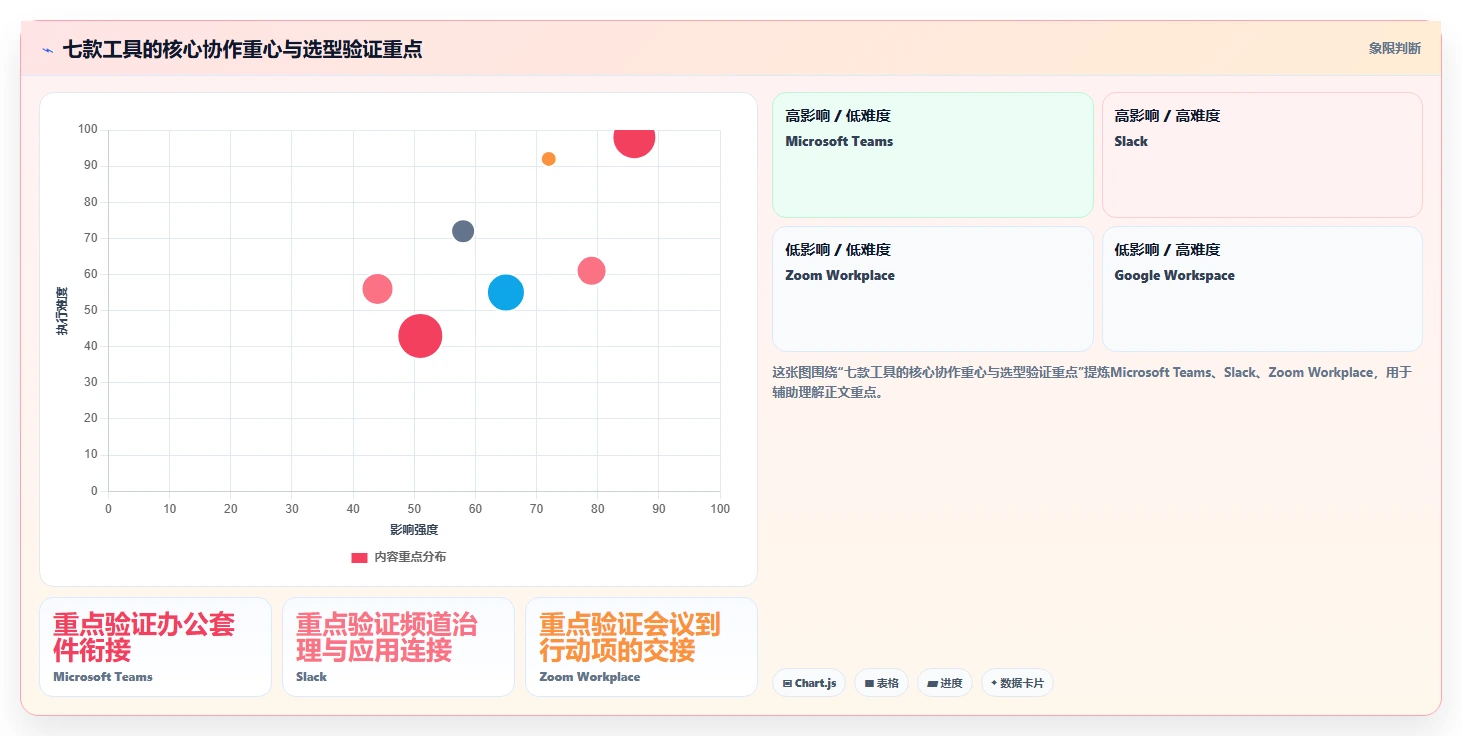Toggle the 内容重点分布 legend entry
Screen dimensions: 1462x736
(399, 557)
